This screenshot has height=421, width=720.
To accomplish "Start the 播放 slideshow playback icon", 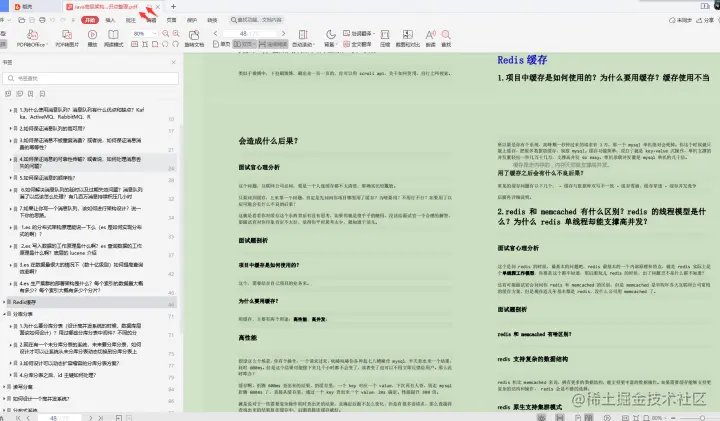I will pos(92,35).
